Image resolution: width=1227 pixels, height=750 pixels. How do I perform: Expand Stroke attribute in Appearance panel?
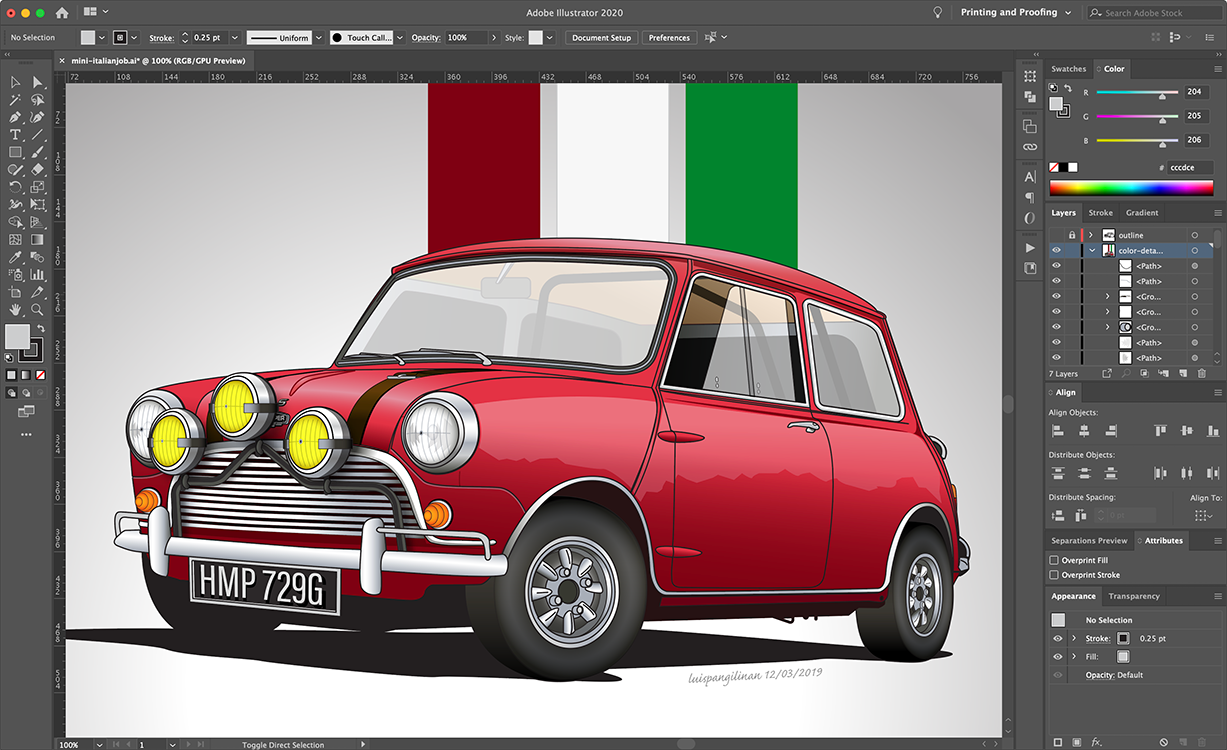(1074, 638)
